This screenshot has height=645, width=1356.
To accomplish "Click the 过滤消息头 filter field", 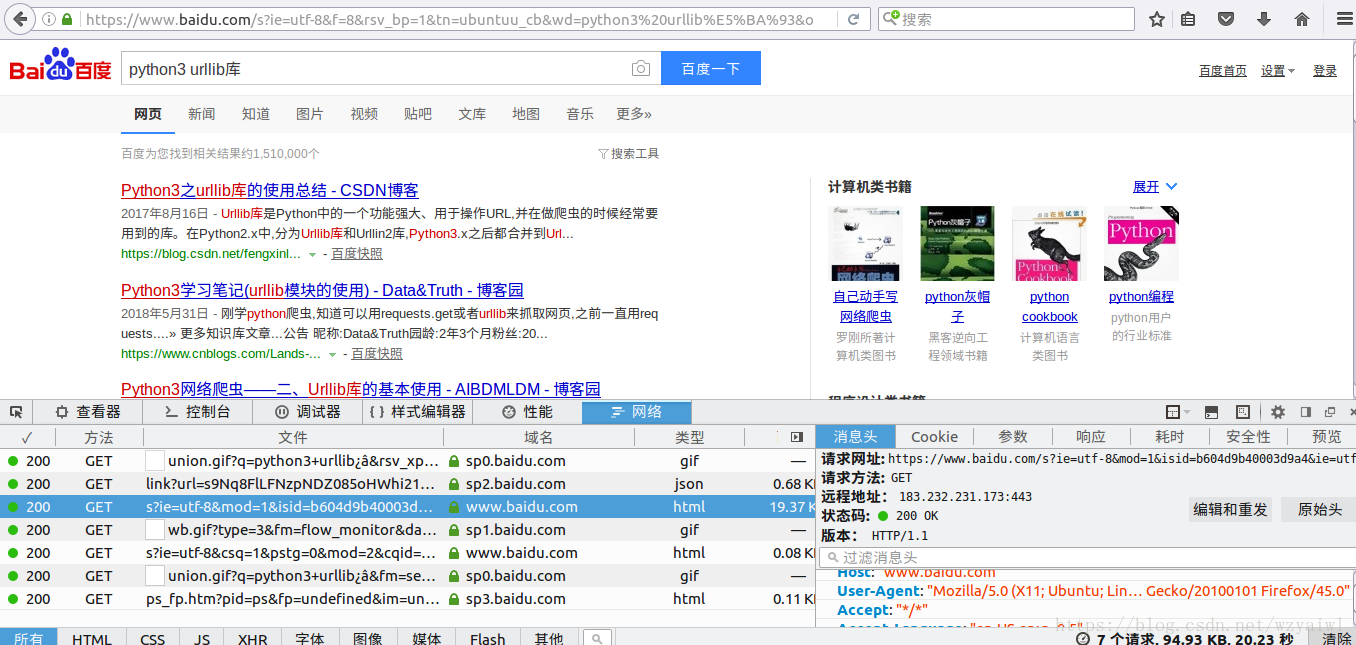I will 1085,558.
